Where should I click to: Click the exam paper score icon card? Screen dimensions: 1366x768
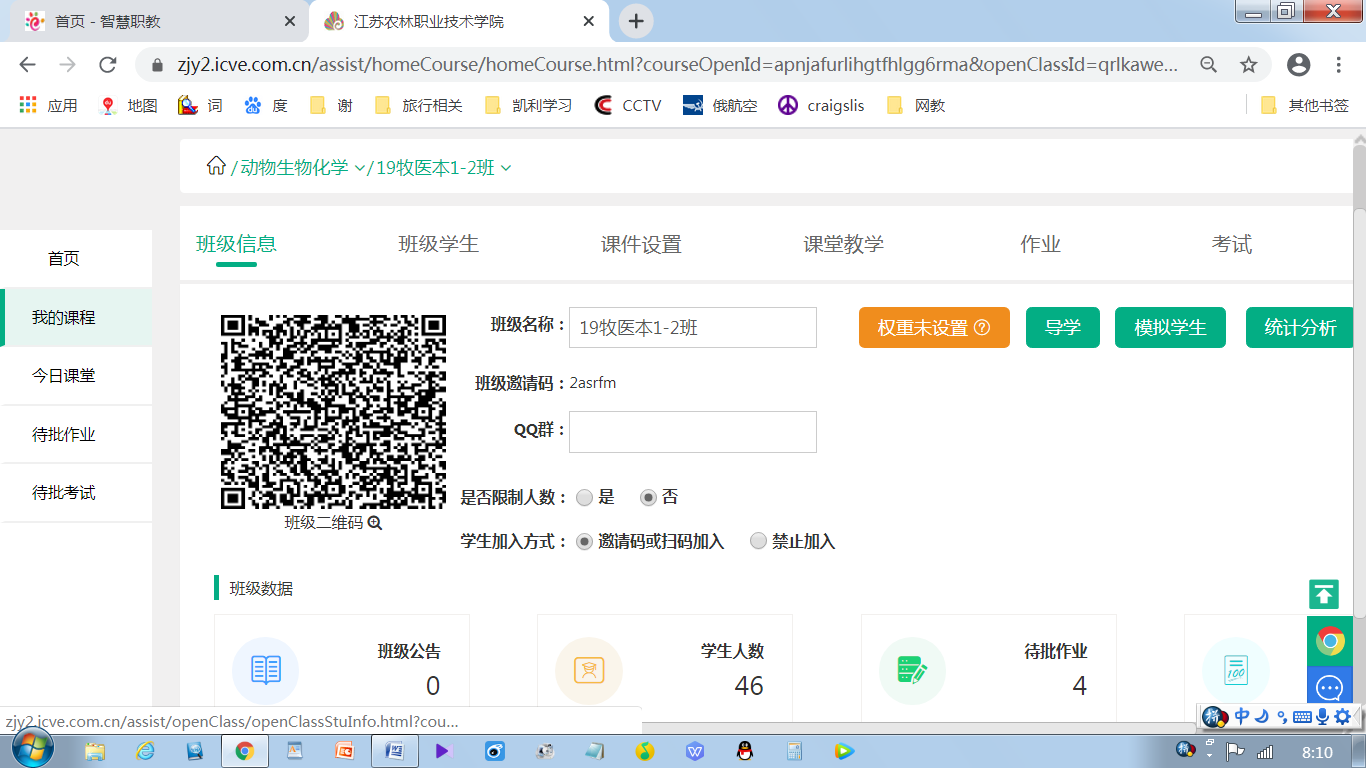click(x=1236, y=670)
